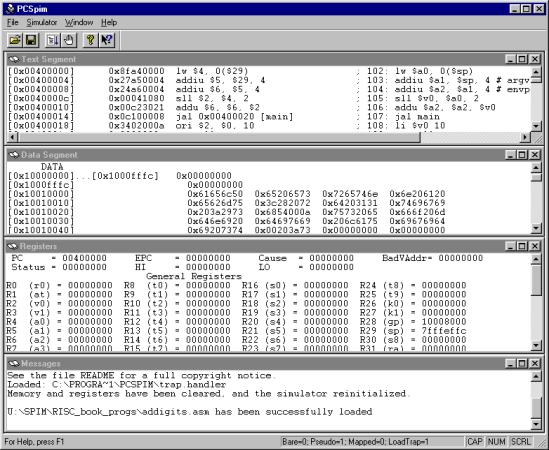Click the Break hand toolbar icon
The image size is (549, 450).
[69, 40]
